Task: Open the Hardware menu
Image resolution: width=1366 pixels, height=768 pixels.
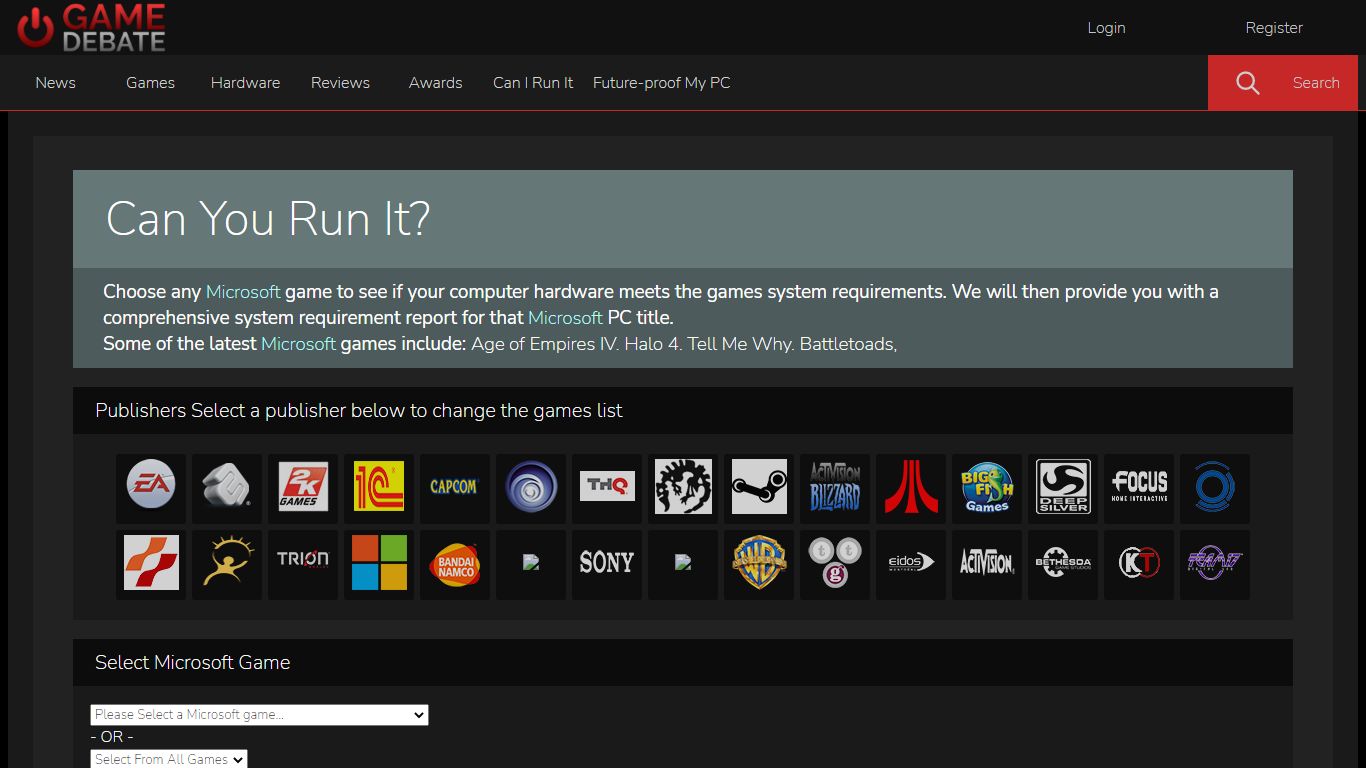Action: pyautogui.click(x=245, y=83)
